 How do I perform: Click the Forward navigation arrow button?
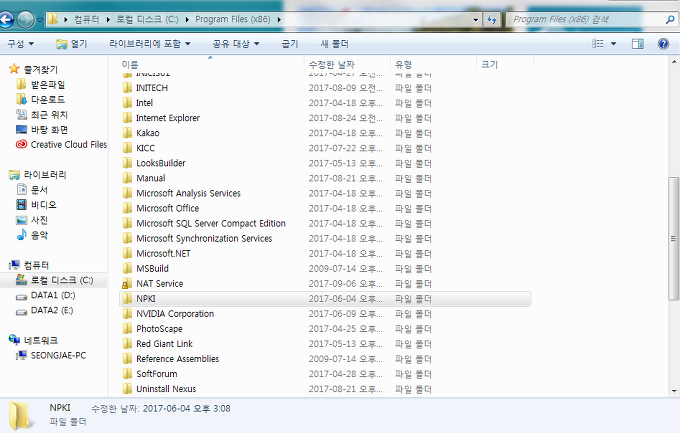click(x=26, y=20)
